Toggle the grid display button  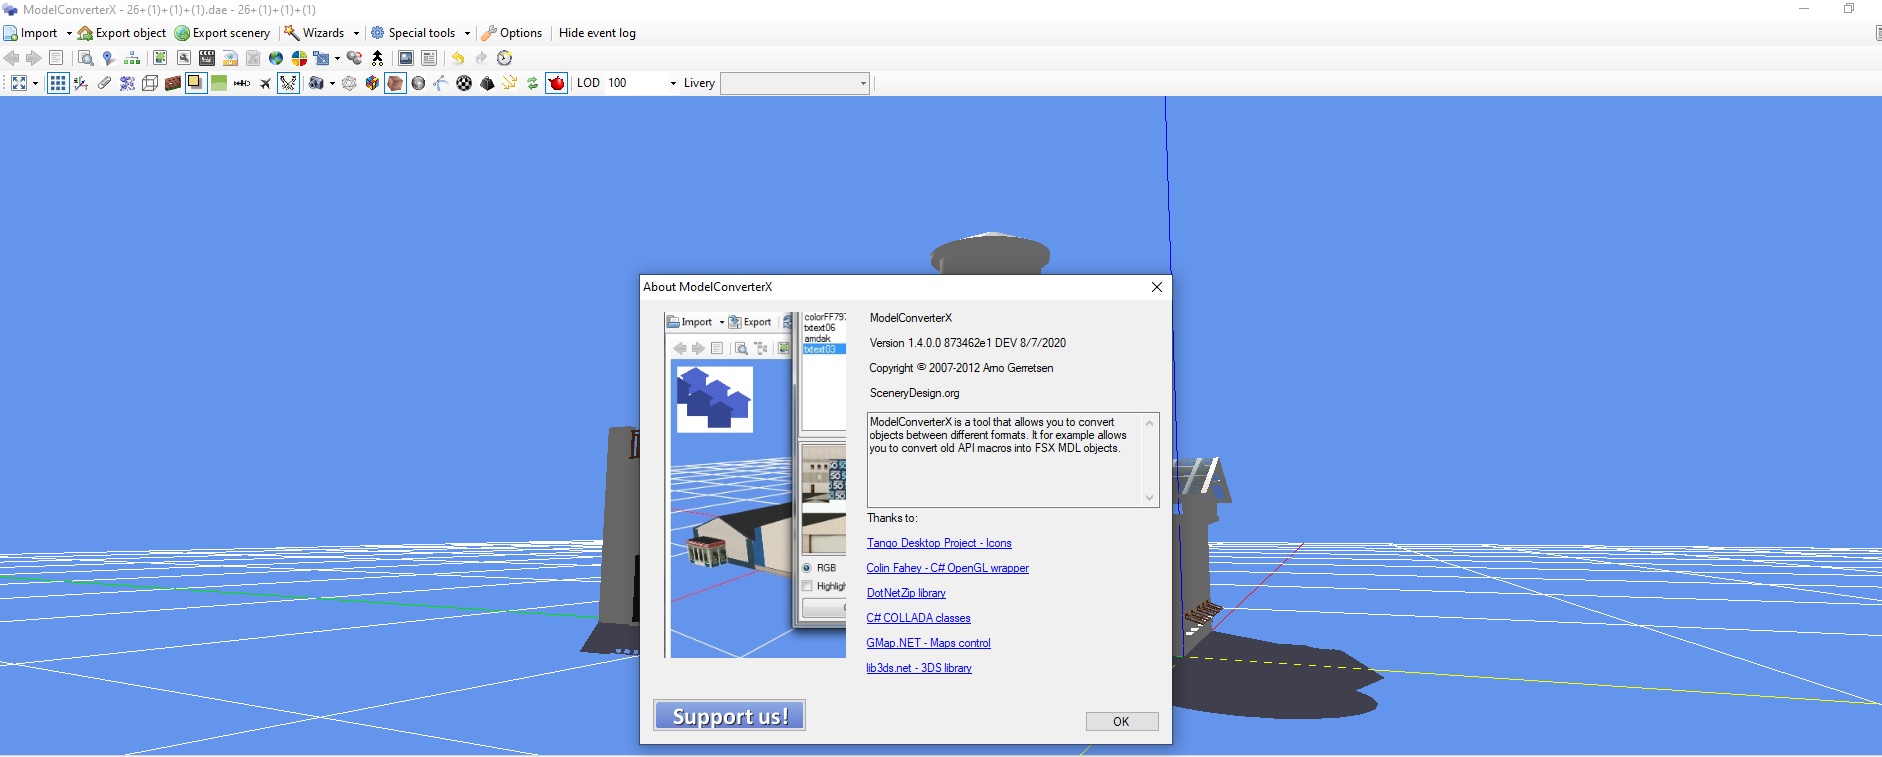coord(58,83)
